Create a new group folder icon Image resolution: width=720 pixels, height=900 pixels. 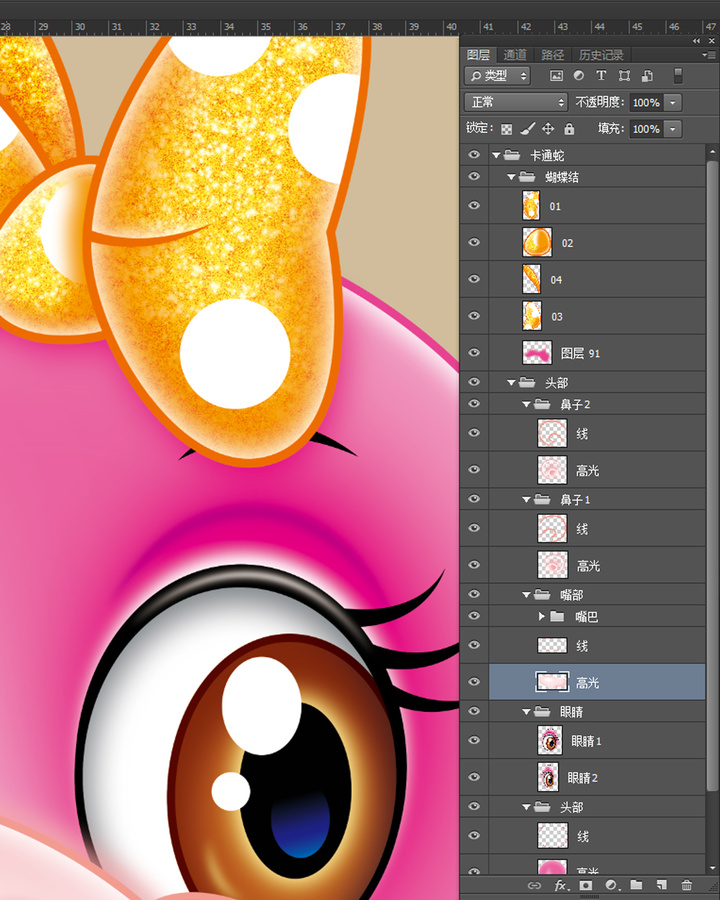pos(636,885)
